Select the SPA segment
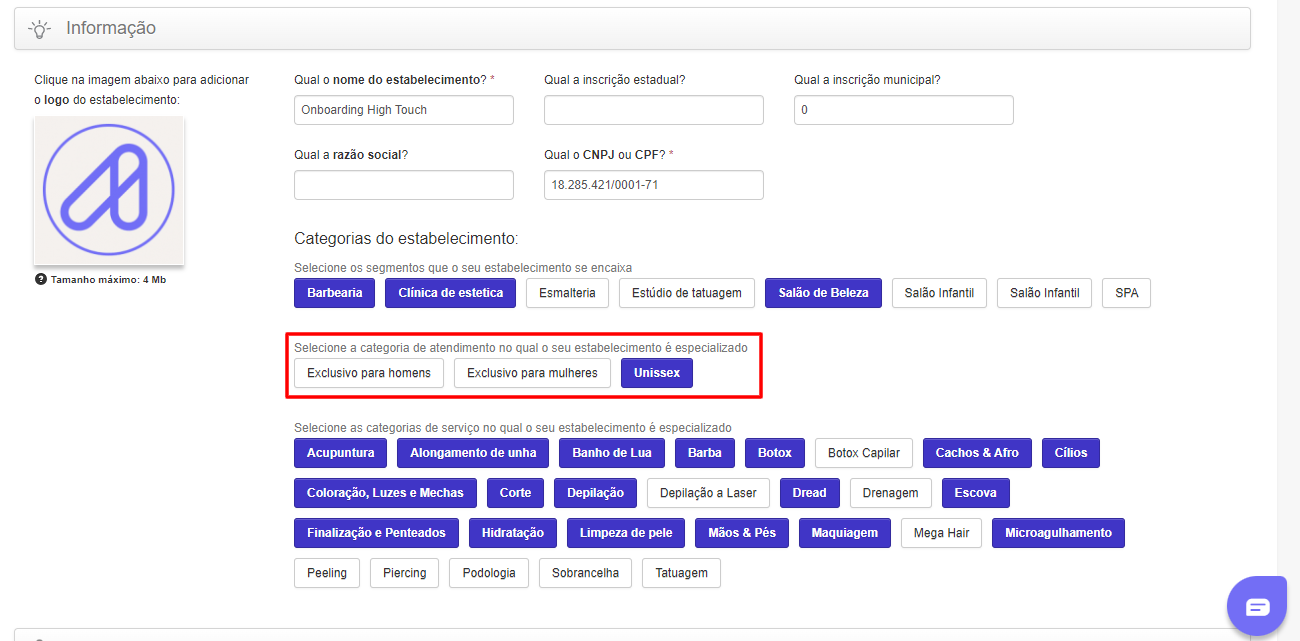Viewport: 1300px width, 641px height. click(x=1126, y=293)
